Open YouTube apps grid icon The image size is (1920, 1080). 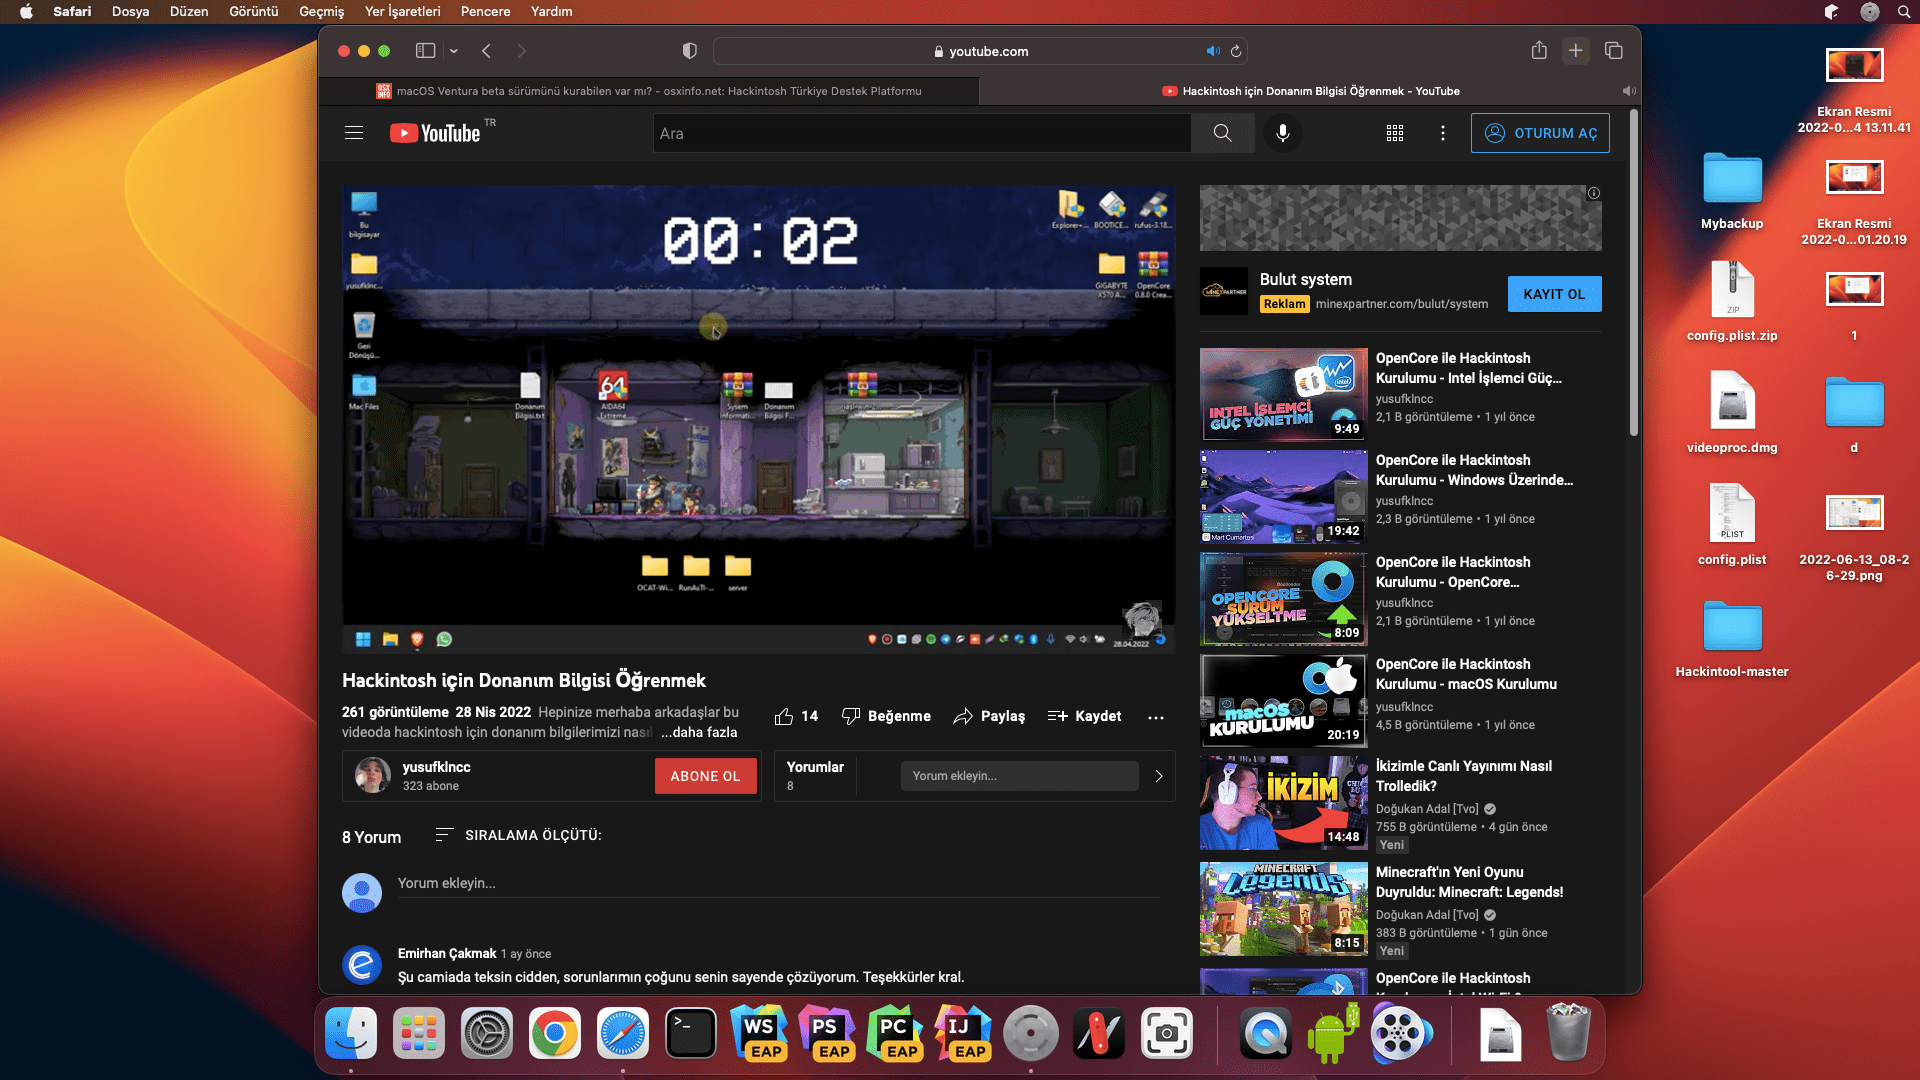pyautogui.click(x=1394, y=133)
